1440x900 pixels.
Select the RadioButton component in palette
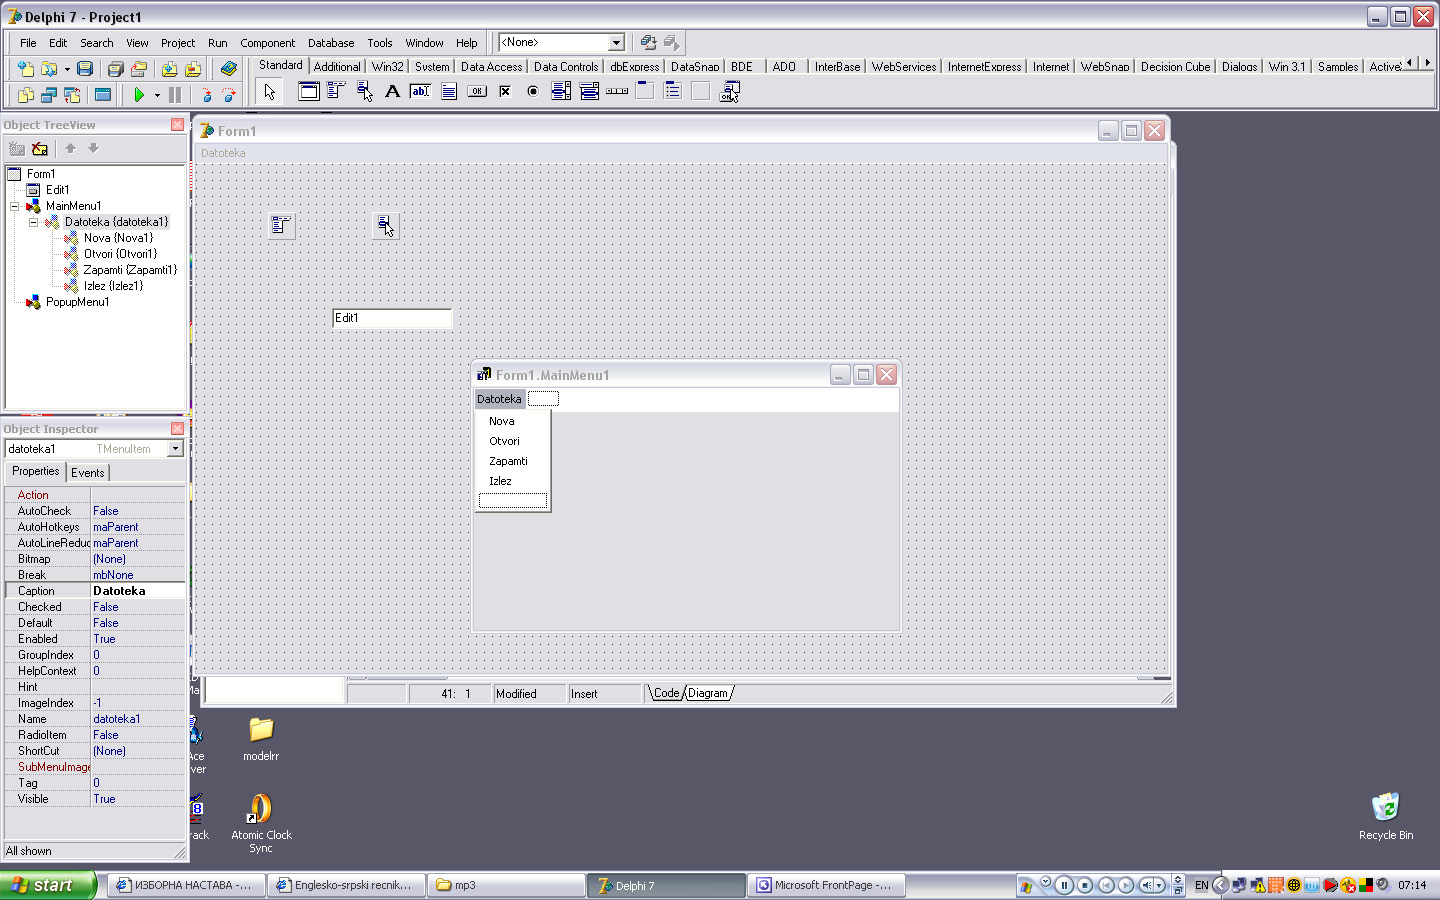pos(533,91)
